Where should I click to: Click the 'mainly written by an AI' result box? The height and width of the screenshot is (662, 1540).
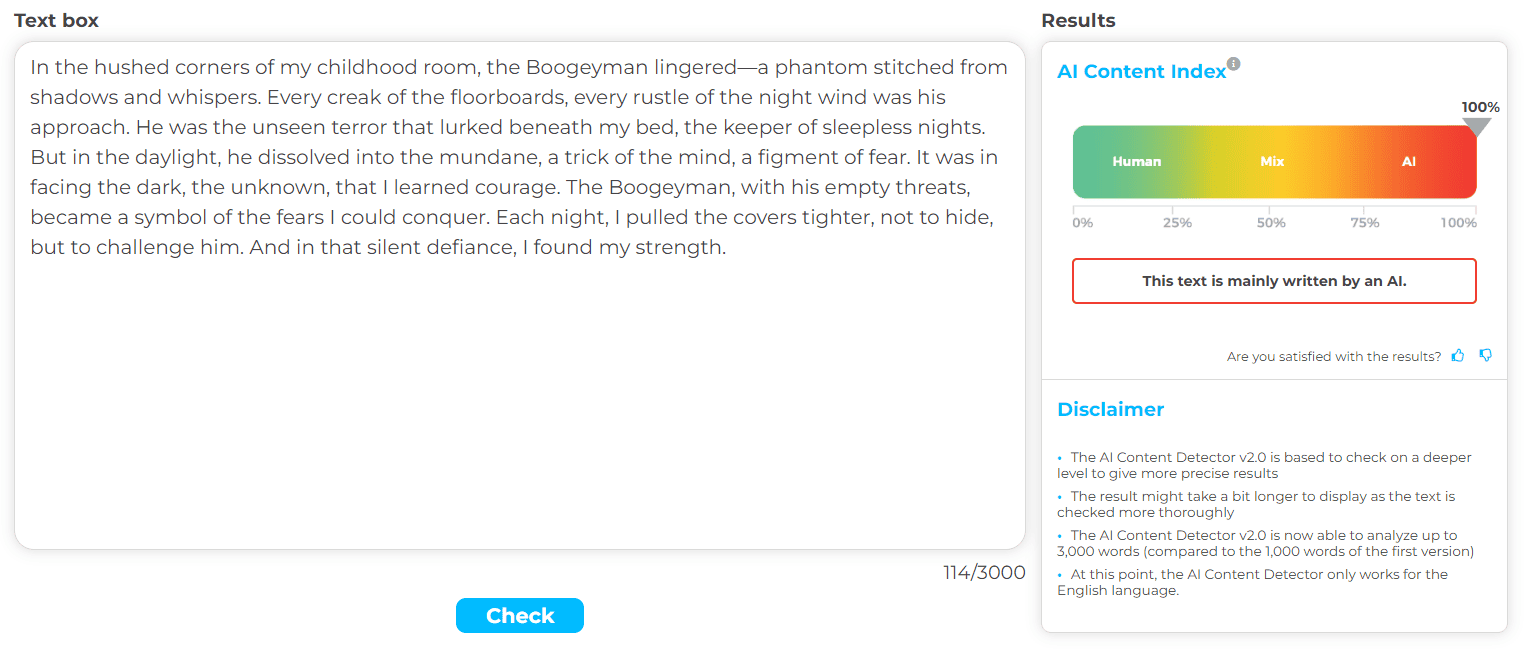click(x=1274, y=281)
